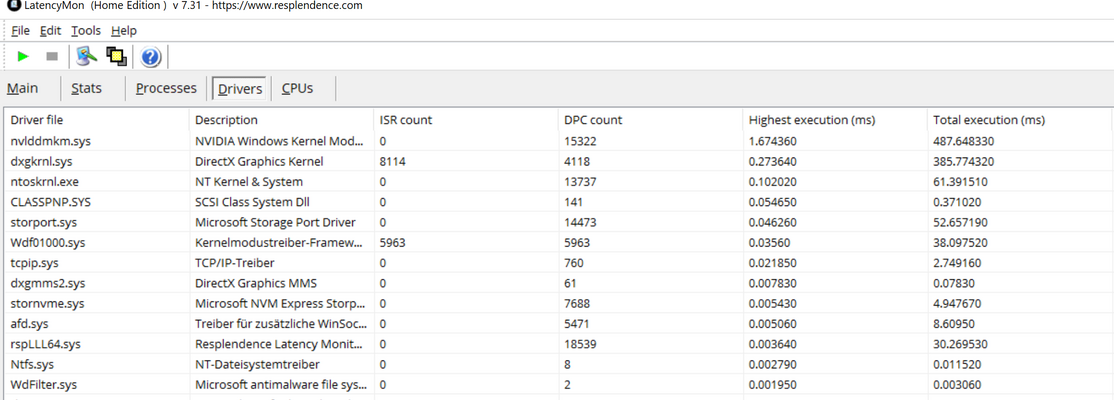Open the Edit menu
1114x400 pixels.
[50, 31]
